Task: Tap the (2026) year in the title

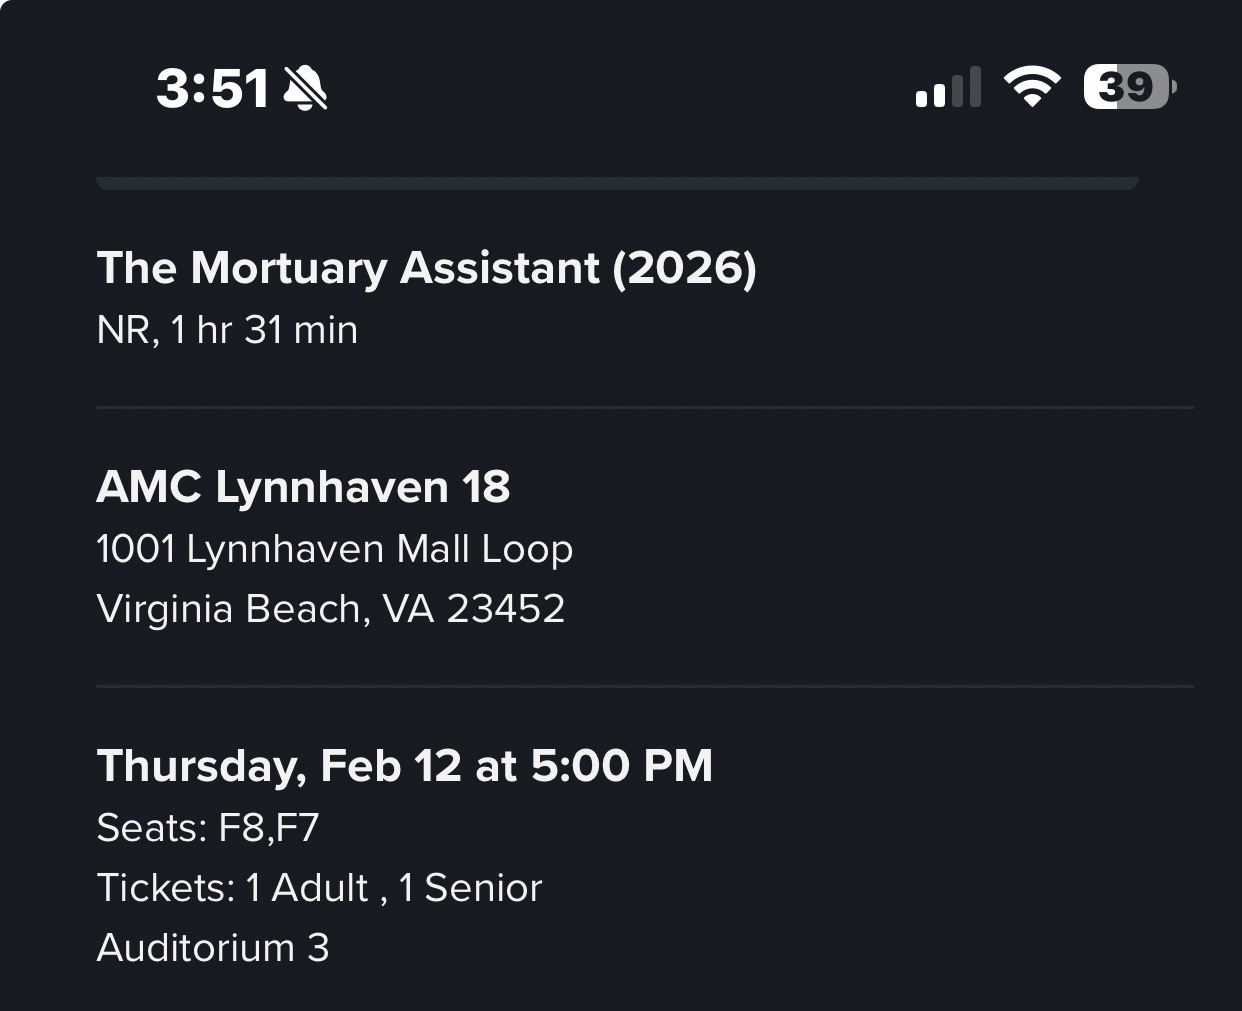Action: [x=684, y=268]
